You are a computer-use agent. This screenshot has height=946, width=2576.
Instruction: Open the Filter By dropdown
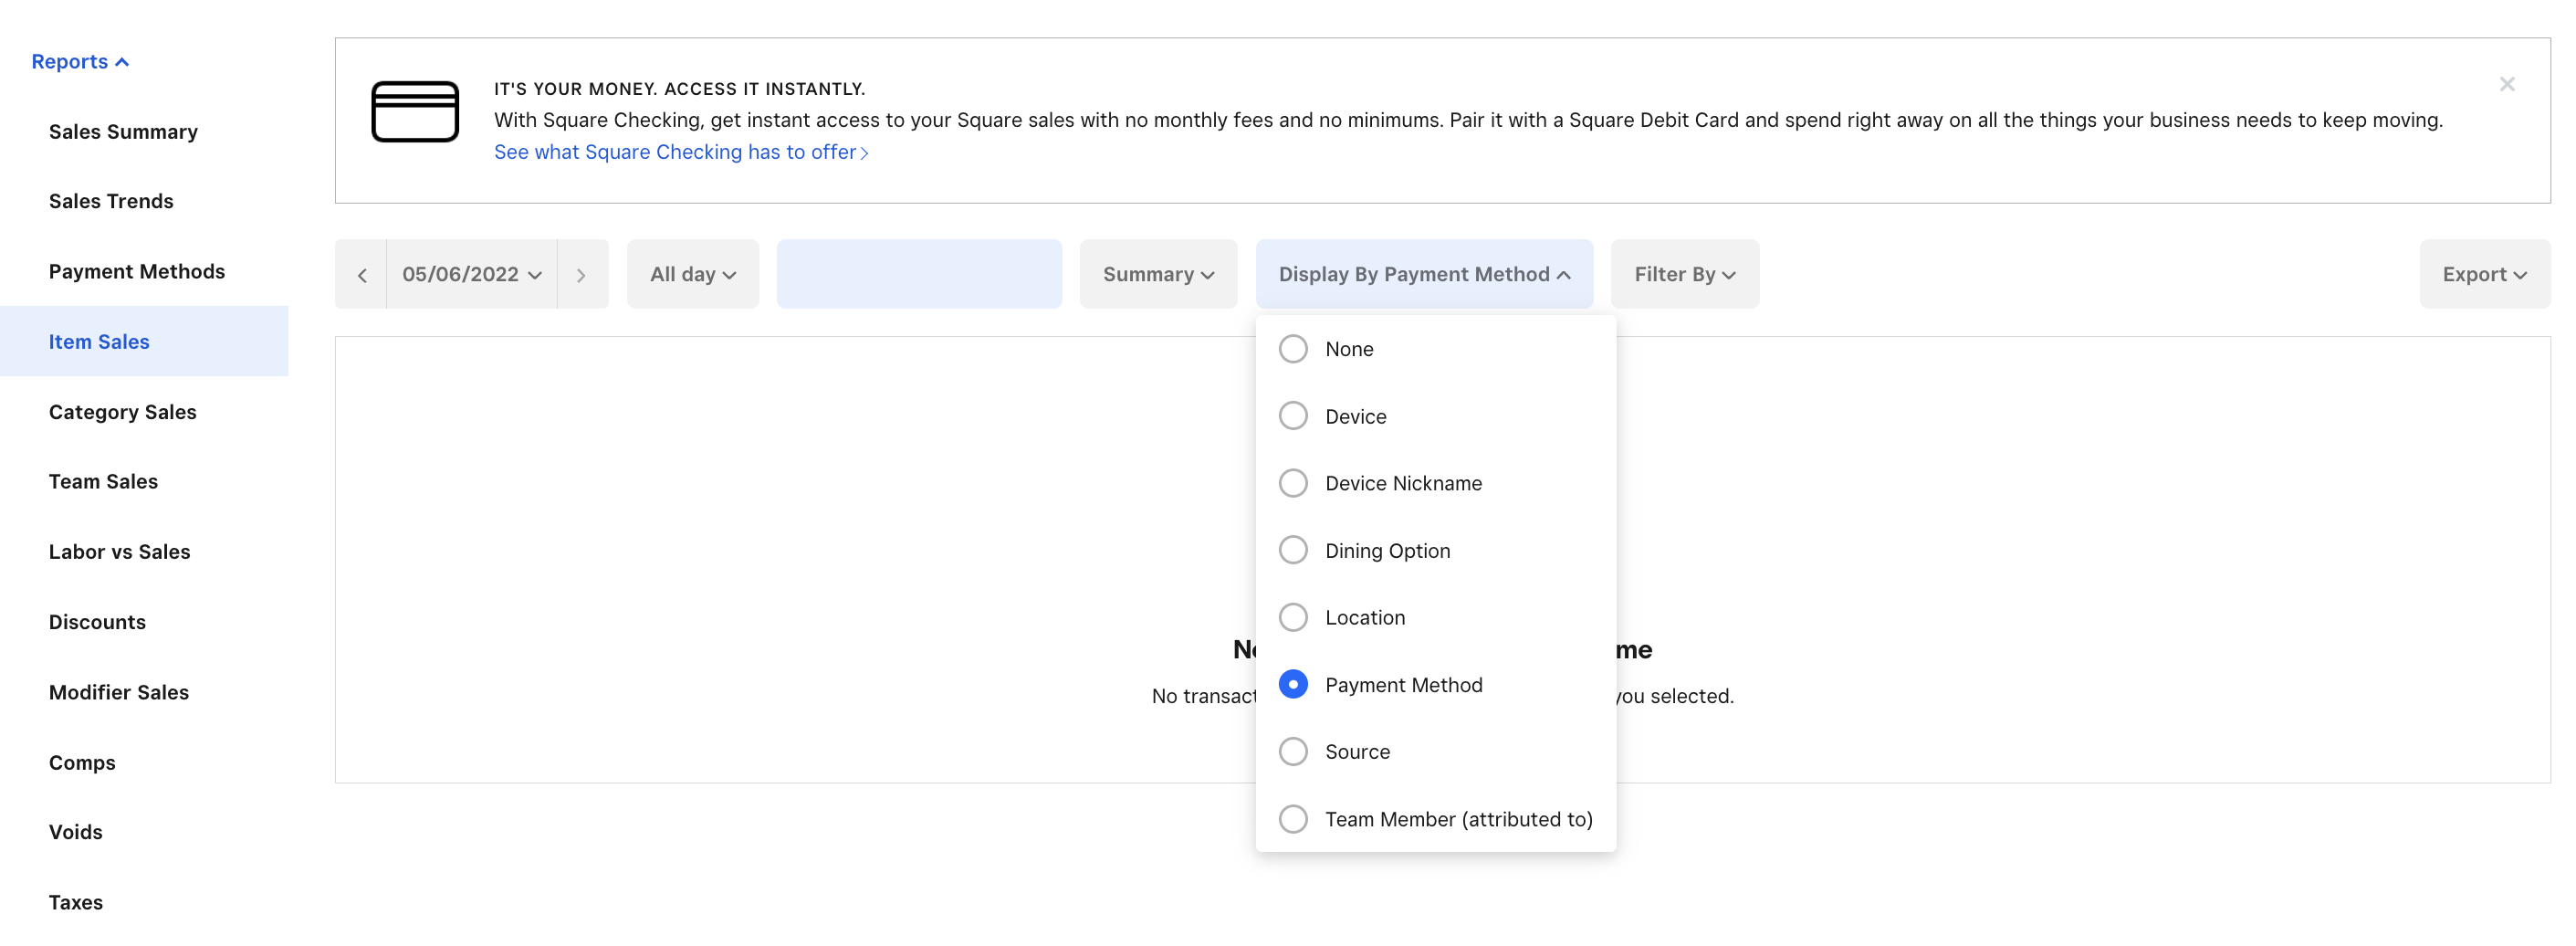click(x=1684, y=275)
